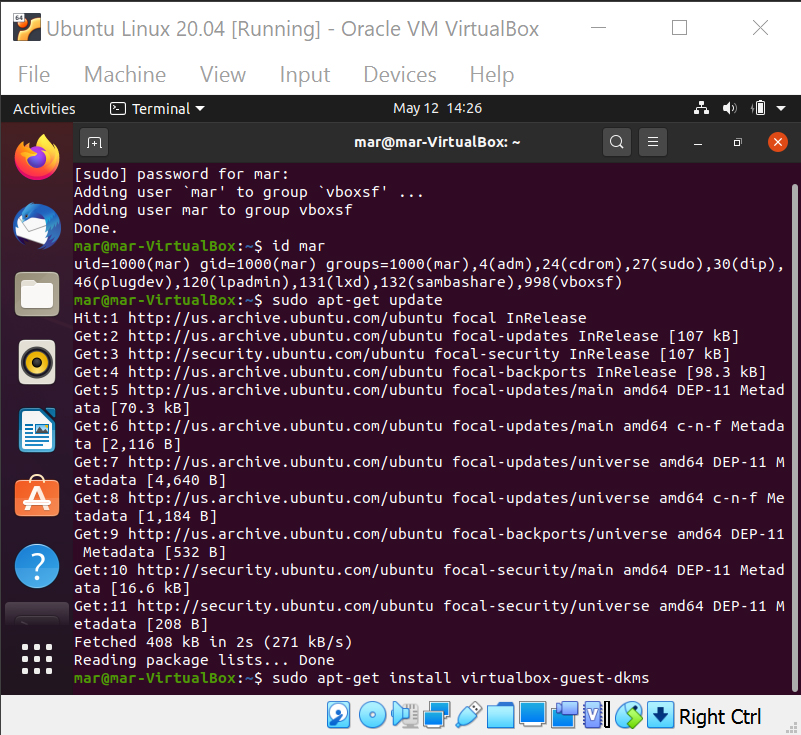Click the mouse integration status icon
Screen dimensions: 801x735
(629, 714)
